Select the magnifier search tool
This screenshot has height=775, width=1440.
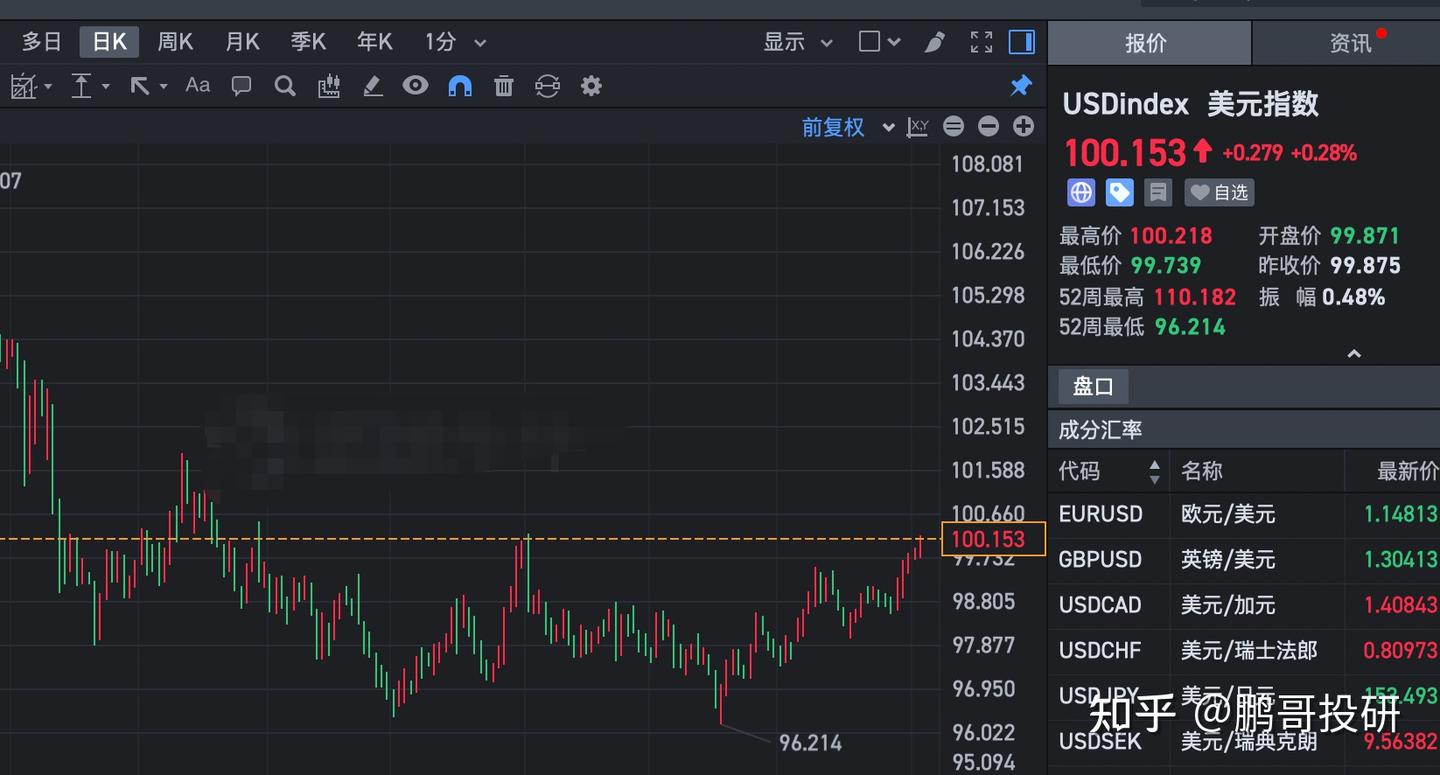coord(284,85)
